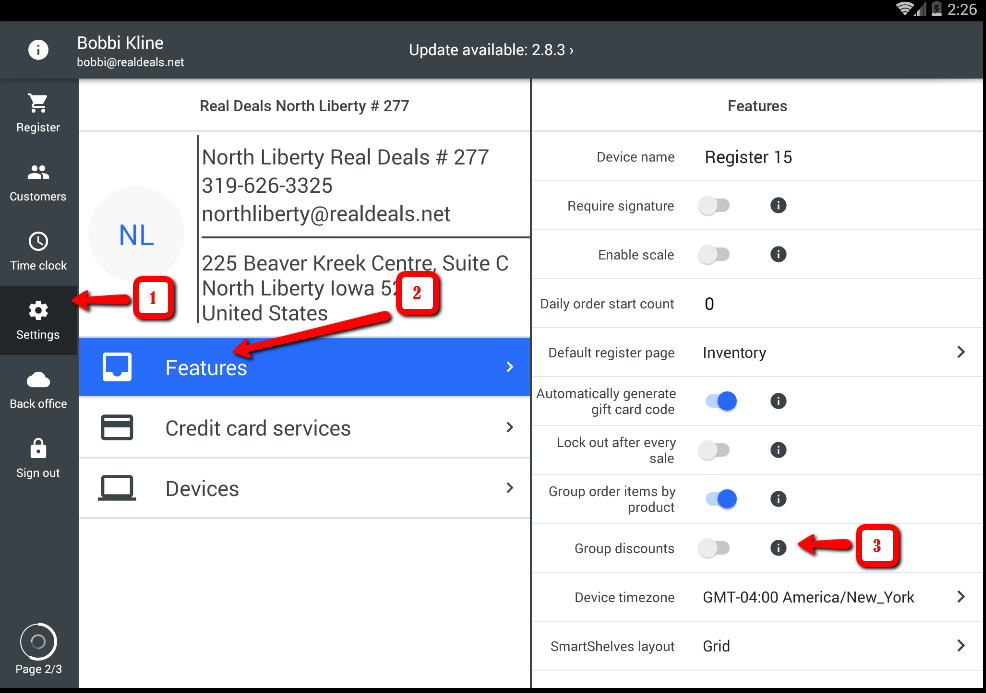986x693 pixels.
Task: Show info for Group discounts
Action: point(778,548)
